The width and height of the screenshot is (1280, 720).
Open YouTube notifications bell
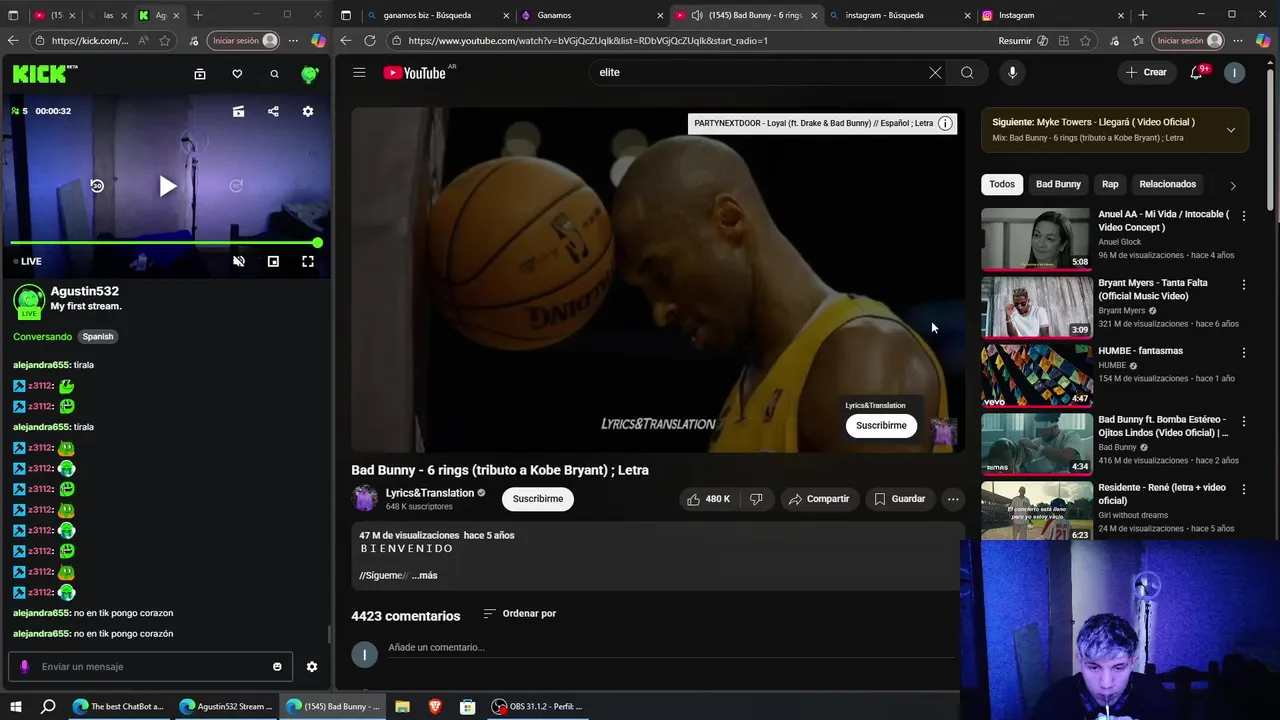tap(1196, 72)
